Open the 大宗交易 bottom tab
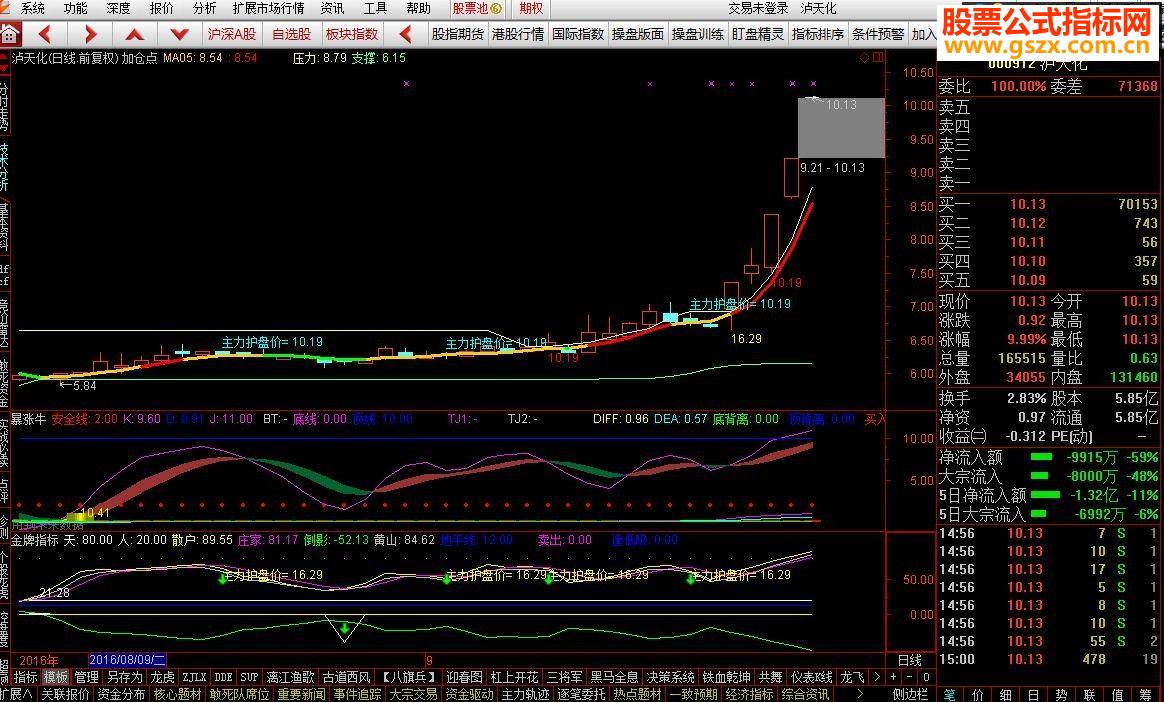1164x702 pixels. click(x=413, y=695)
